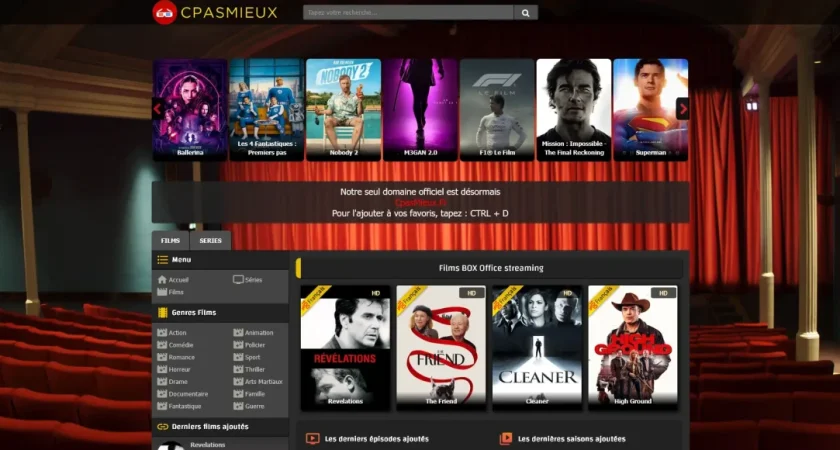840x450 pixels.
Task: Open the Thriller genre link
Action: (x=256, y=369)
